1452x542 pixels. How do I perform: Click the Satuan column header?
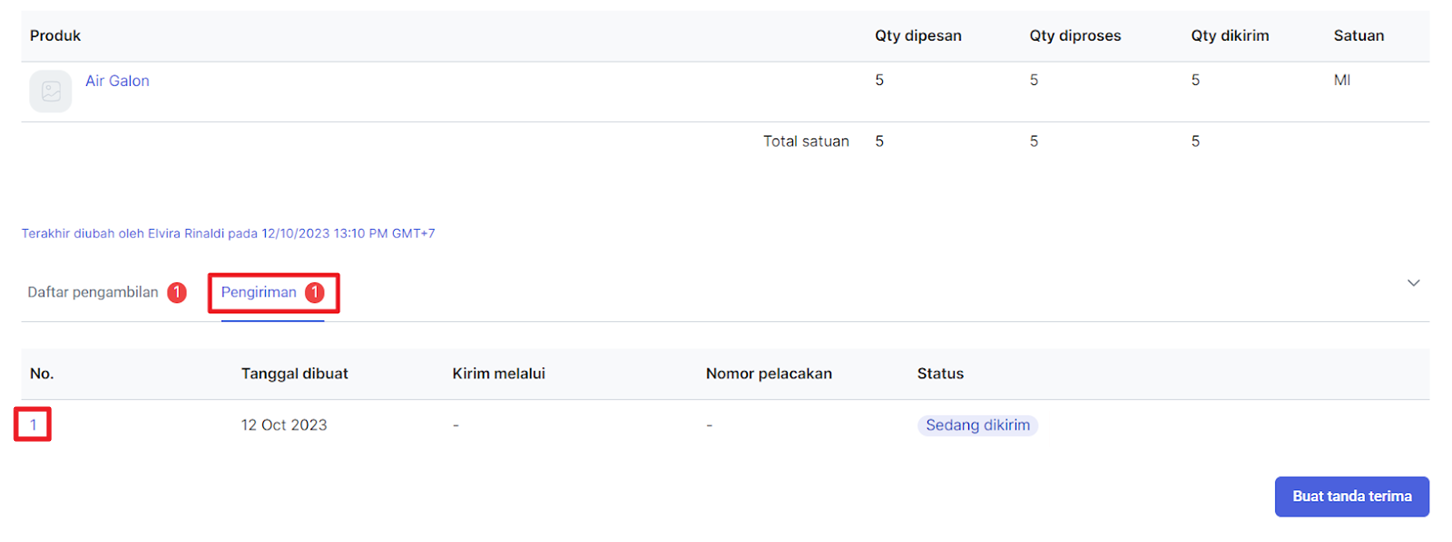click(x=1359, y=36)
